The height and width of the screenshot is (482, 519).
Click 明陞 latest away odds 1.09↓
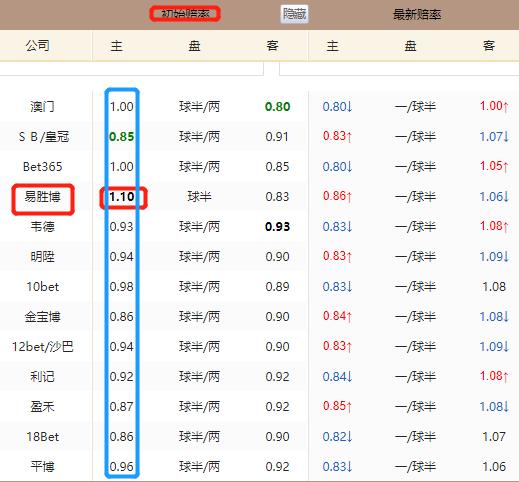pos(494,257)
